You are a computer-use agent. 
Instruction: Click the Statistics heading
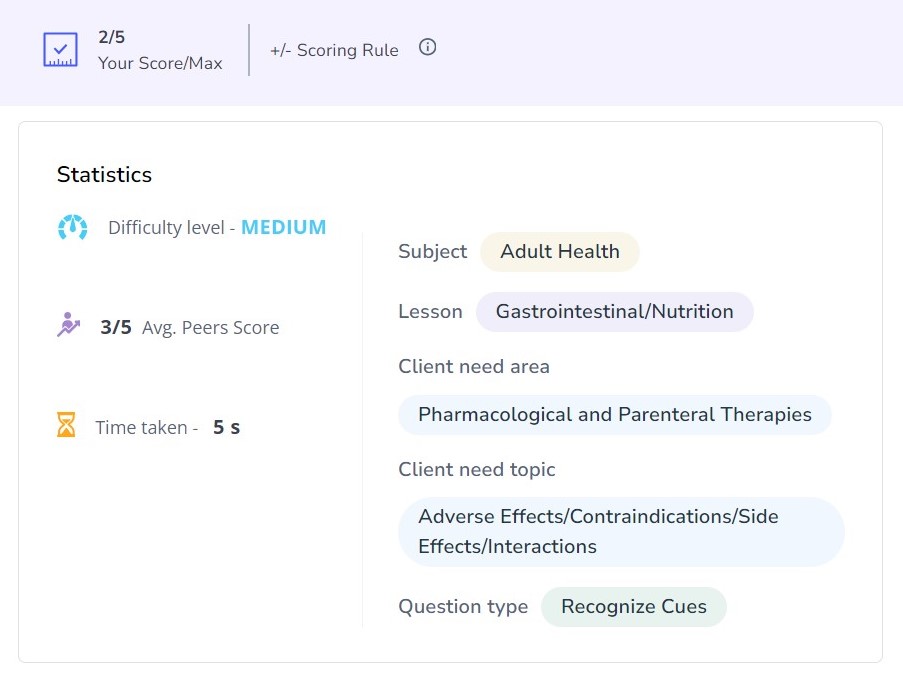click(104, 174)
